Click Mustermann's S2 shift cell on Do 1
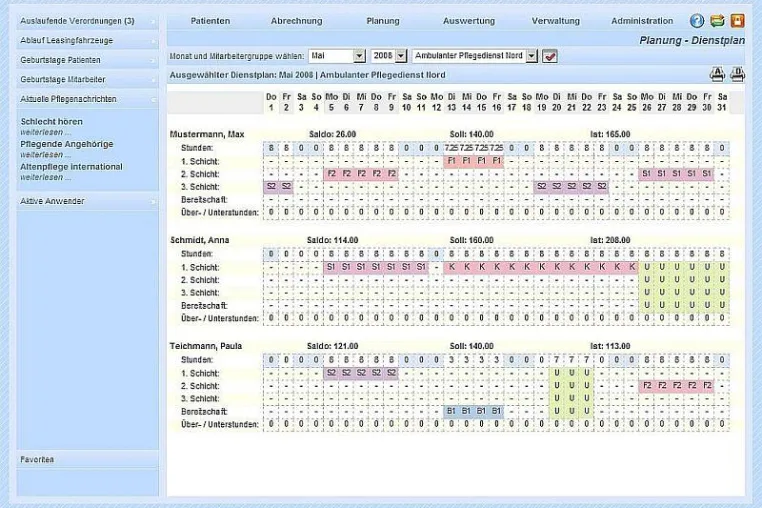This screenshot has height=508, width=762. click(x=271, y=187)
